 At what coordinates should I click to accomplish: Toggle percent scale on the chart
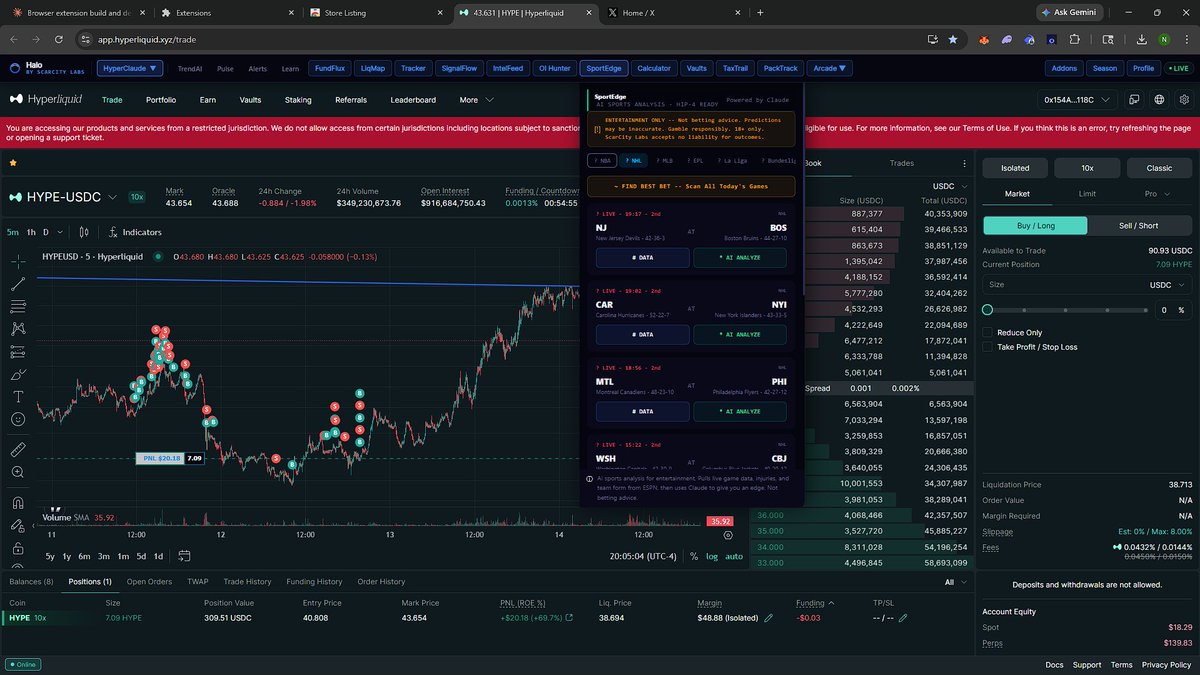click(x=695, y=556)
